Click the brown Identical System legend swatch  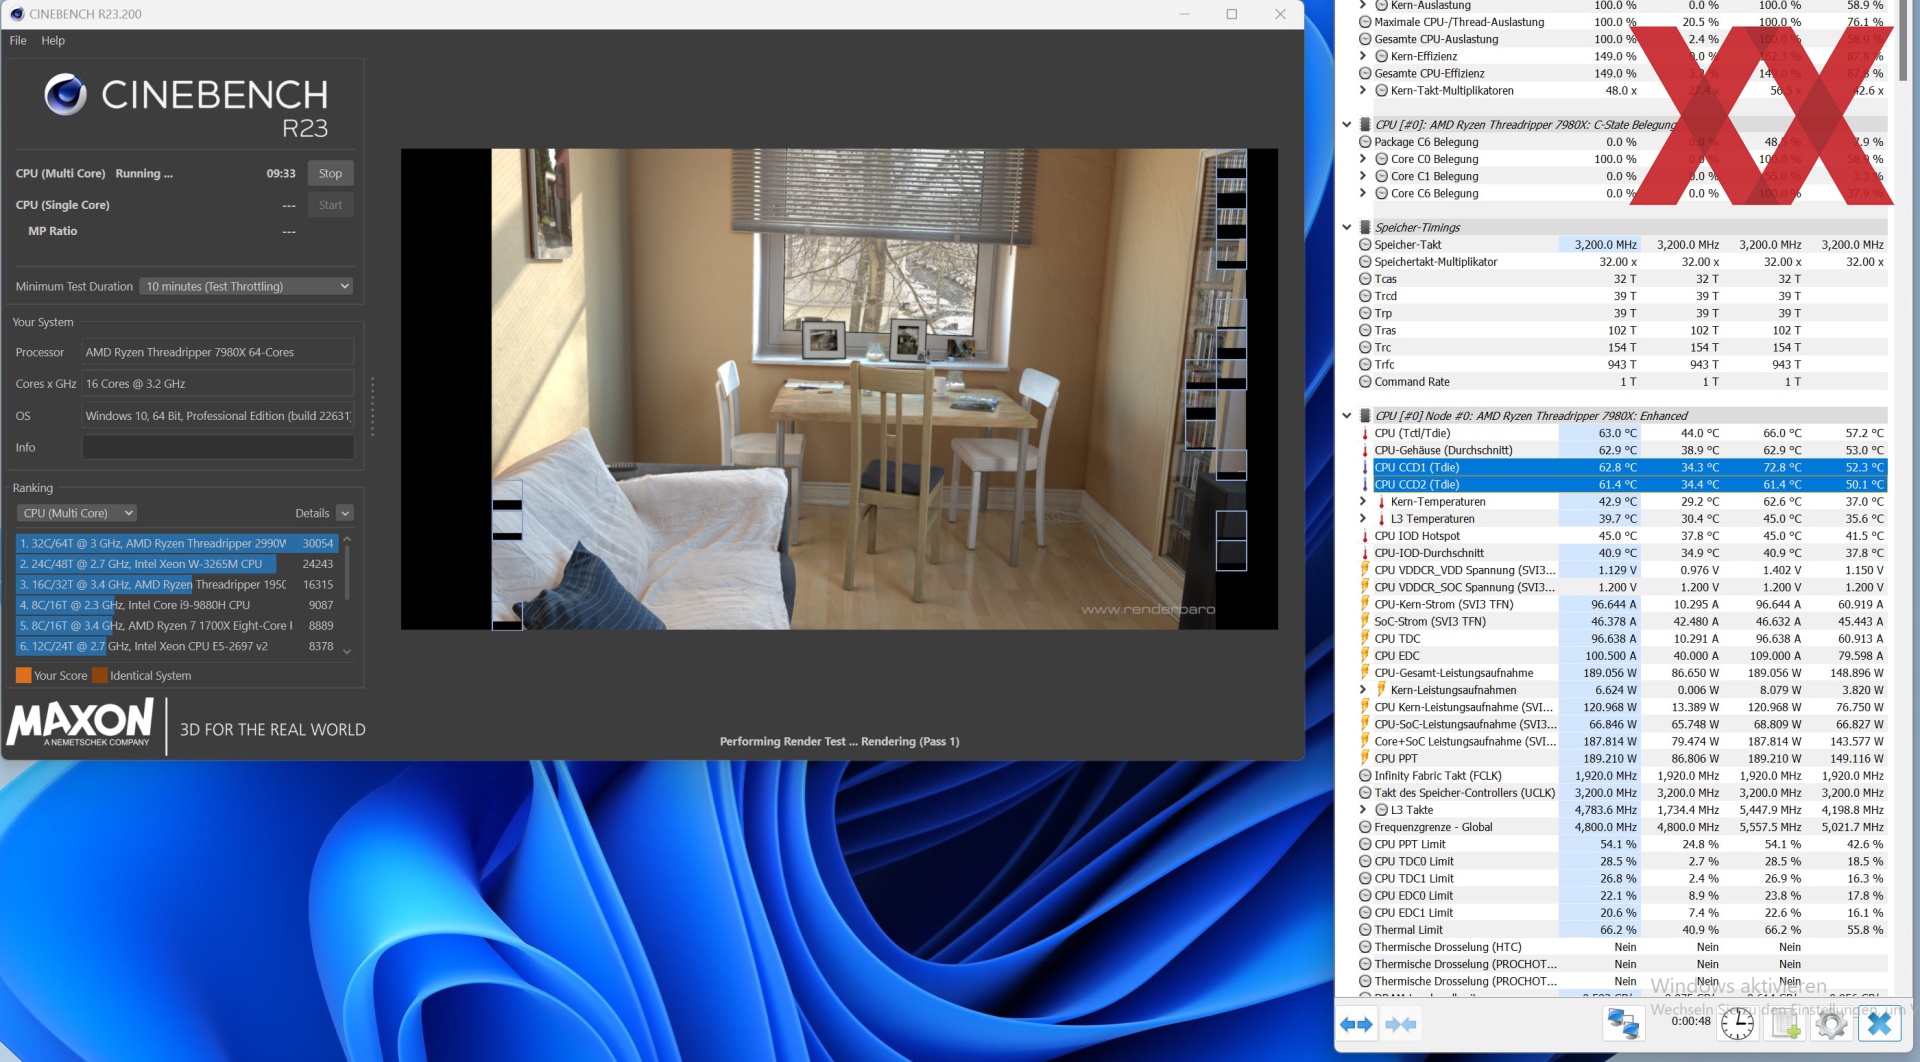tap(99, 676)
